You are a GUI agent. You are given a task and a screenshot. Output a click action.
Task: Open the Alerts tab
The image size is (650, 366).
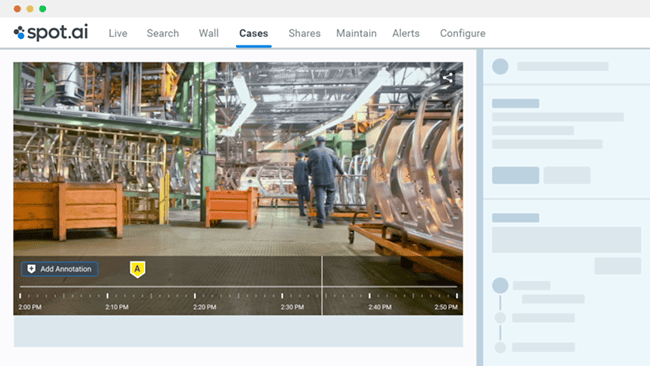[x=406, y=33]
